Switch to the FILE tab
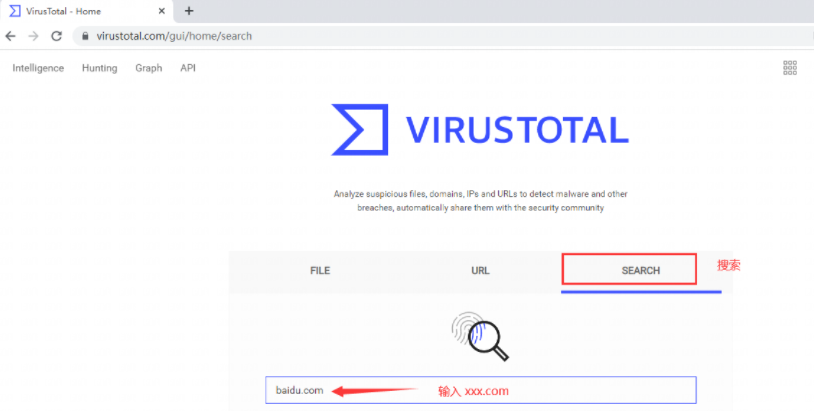This screenshot has height=415, width=814. pos(320,271)
